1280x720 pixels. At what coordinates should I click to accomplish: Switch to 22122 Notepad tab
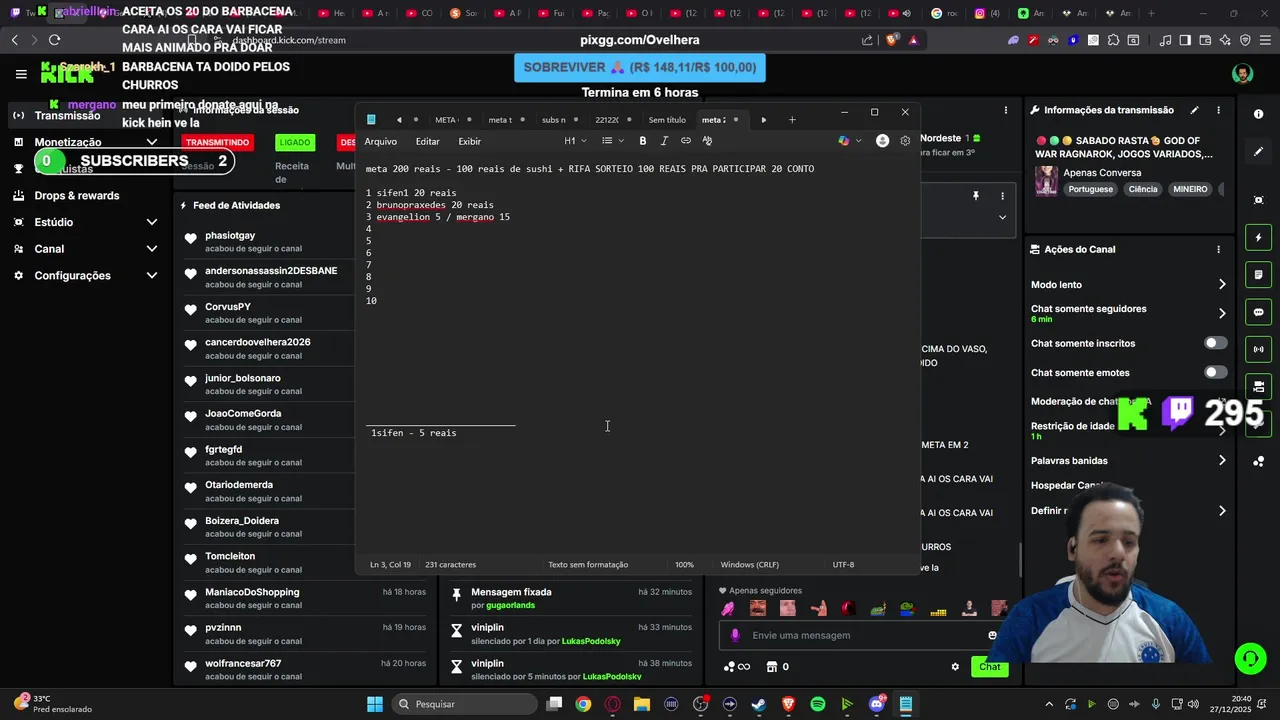pos(606,120)
